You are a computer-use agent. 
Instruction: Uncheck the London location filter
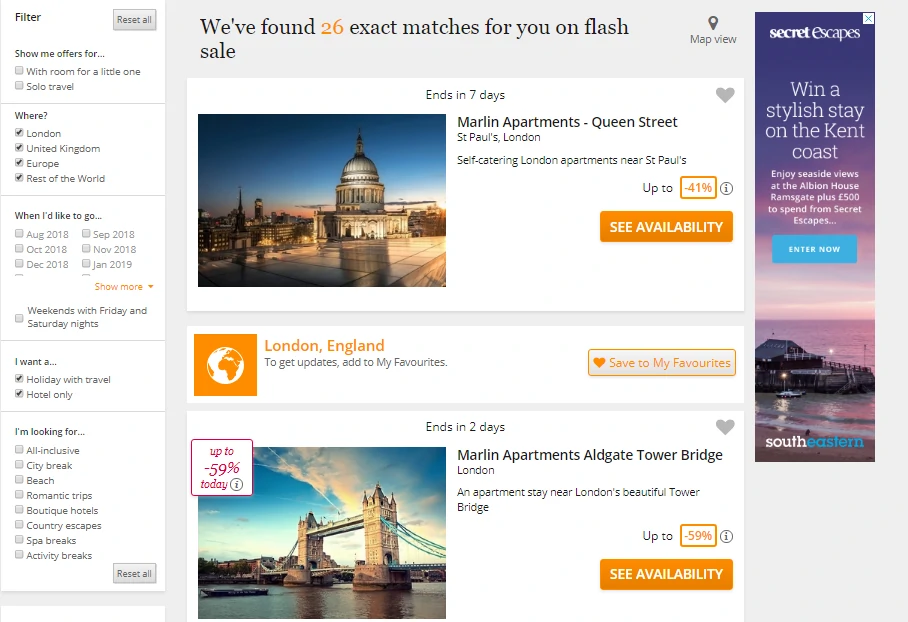pos(20,133)
